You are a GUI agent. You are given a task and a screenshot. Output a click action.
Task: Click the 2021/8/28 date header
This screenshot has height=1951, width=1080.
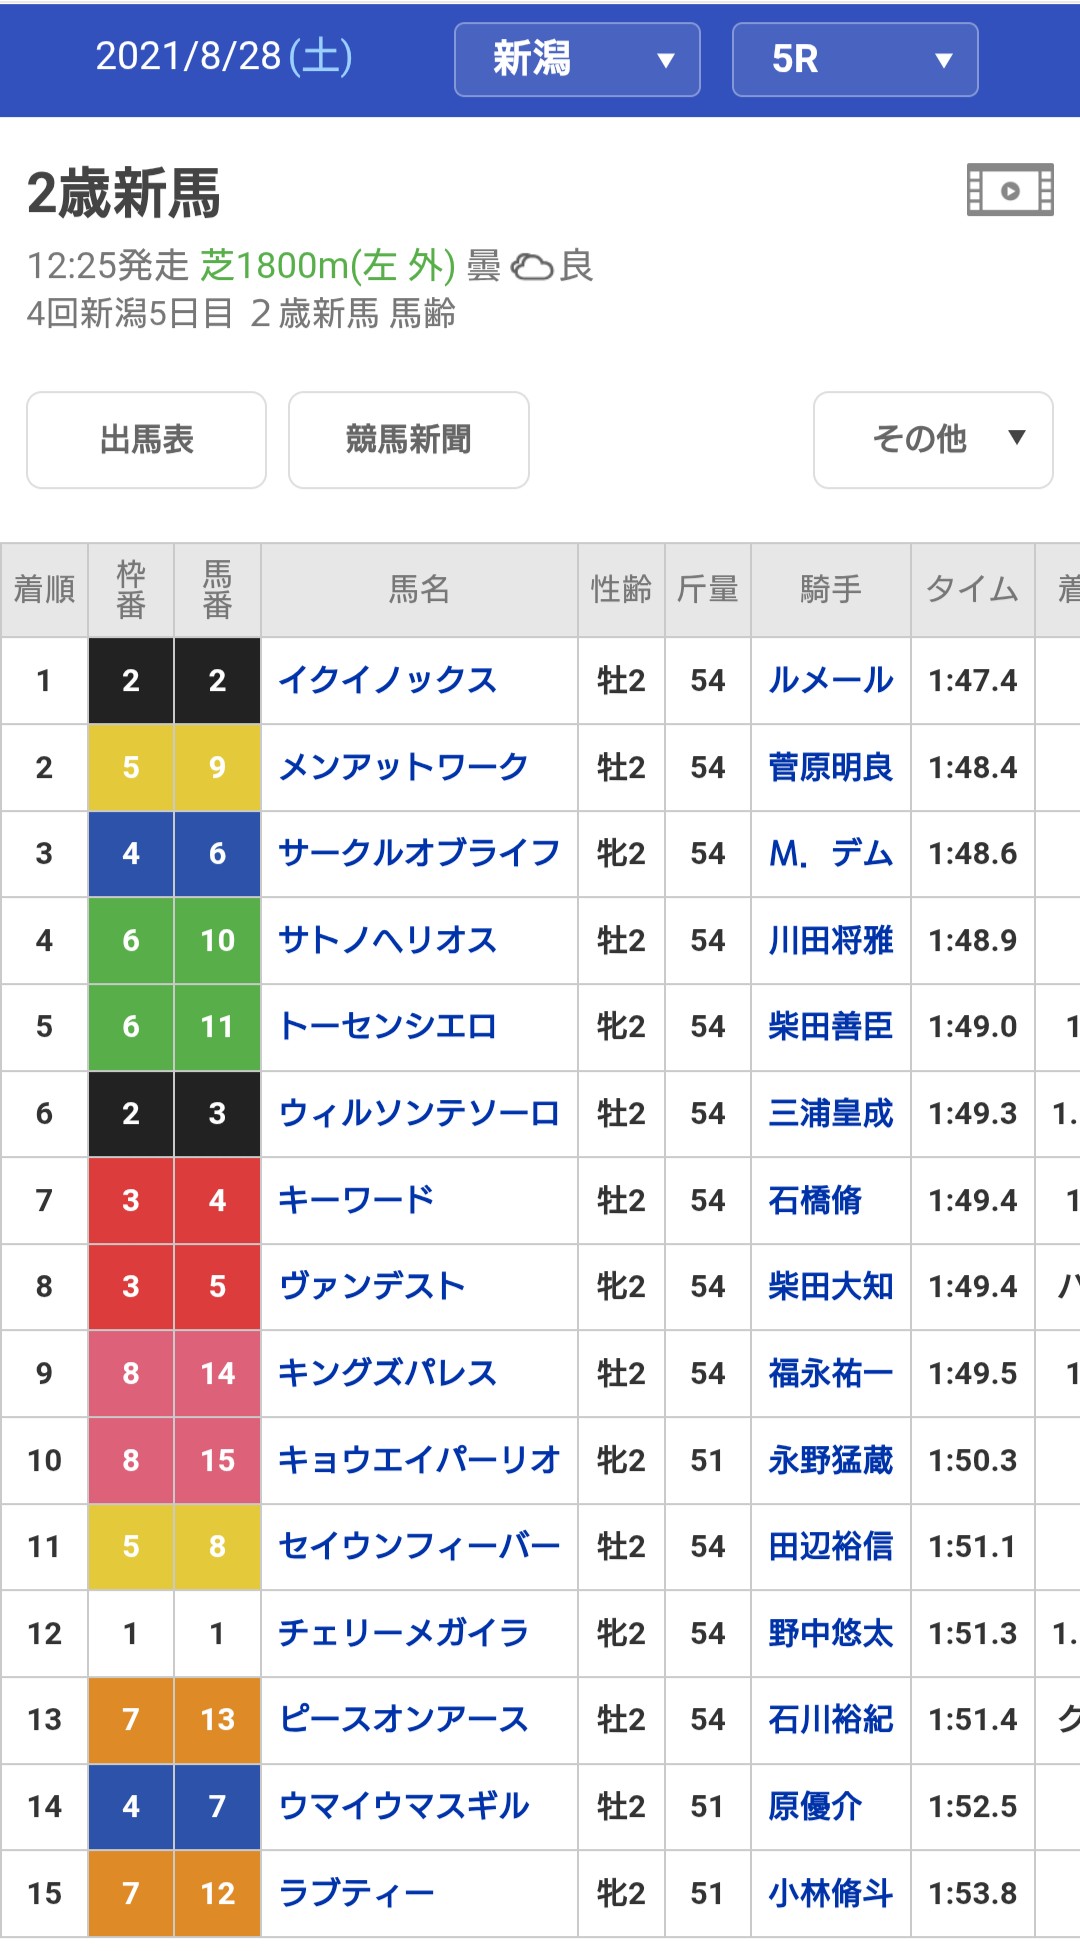[x=223, y=57]
